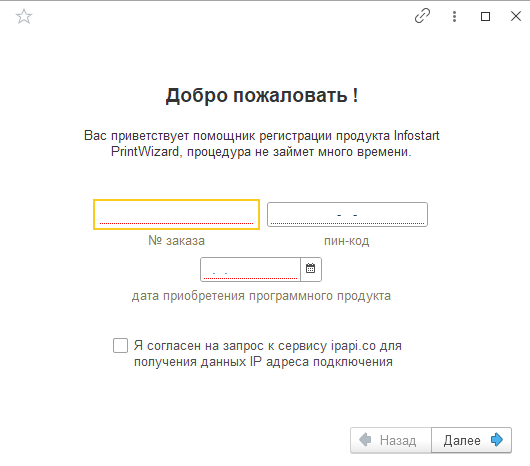Focus the № заказа input field

coord(176,215)
